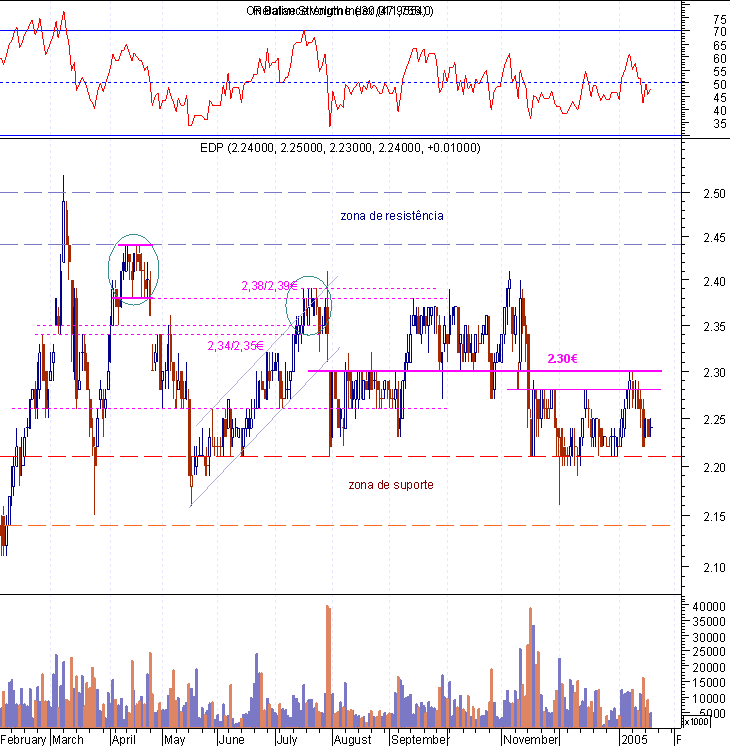Click the 25000 volume axis value
Image resolution: width=730 pixels, height=746 pixels.
click(709, 652)
